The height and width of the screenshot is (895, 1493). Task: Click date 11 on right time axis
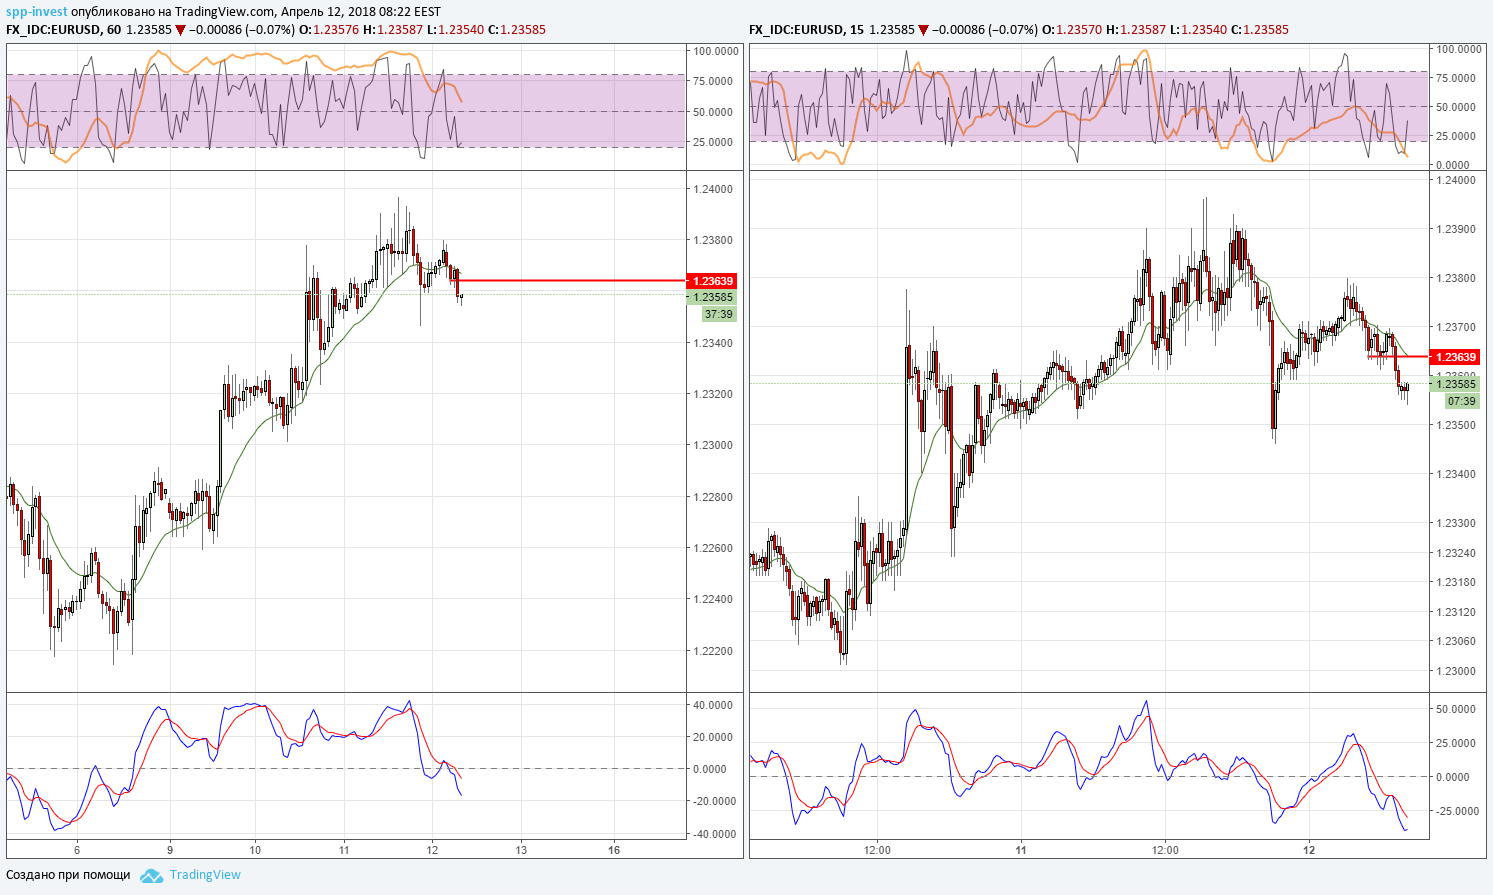click(x=1021, y=850)
